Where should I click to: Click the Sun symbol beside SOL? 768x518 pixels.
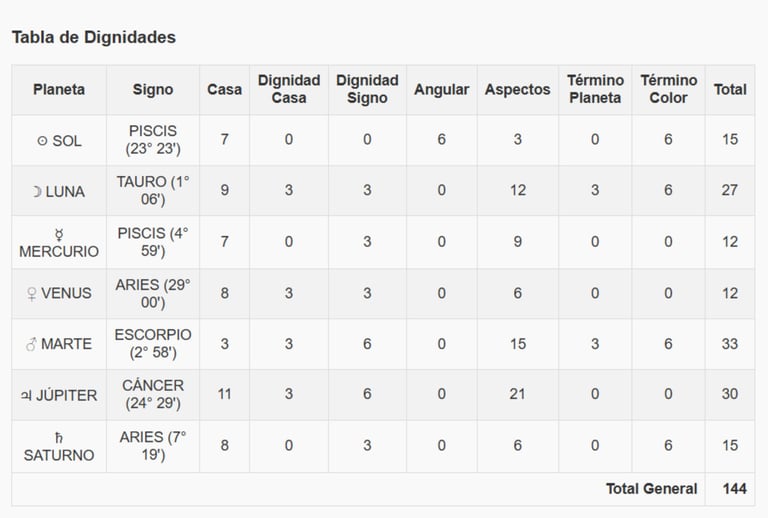(42, 141)
